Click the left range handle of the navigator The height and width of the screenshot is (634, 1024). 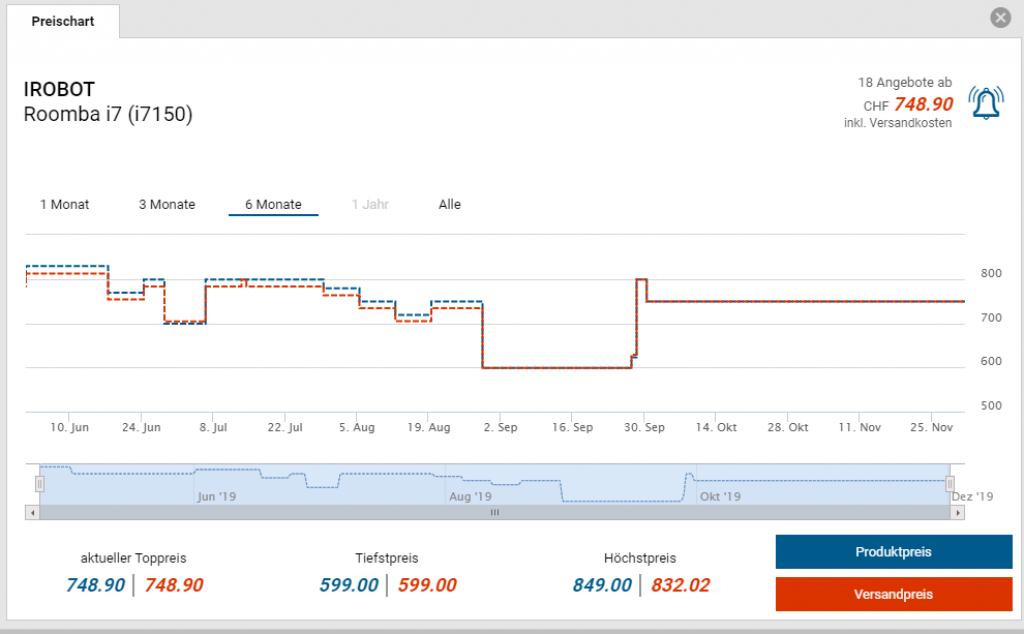(40, 484)
